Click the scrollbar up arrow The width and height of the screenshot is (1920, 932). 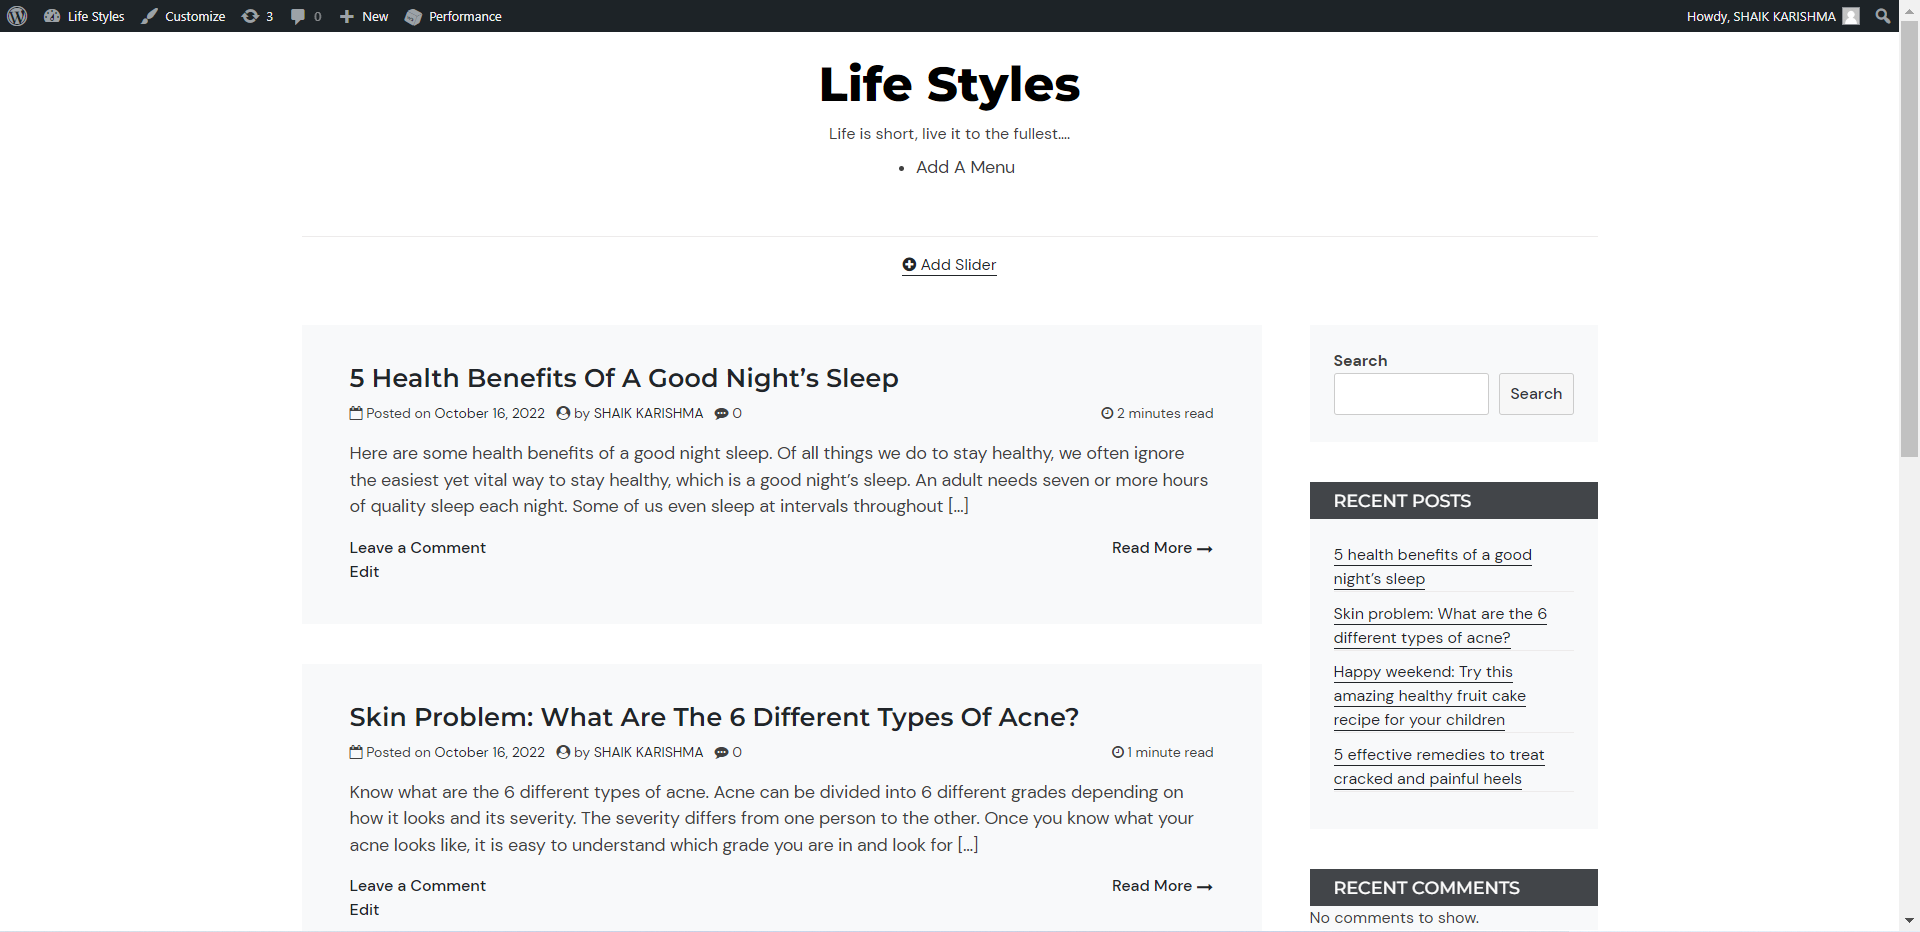[x=1909, y=10]
